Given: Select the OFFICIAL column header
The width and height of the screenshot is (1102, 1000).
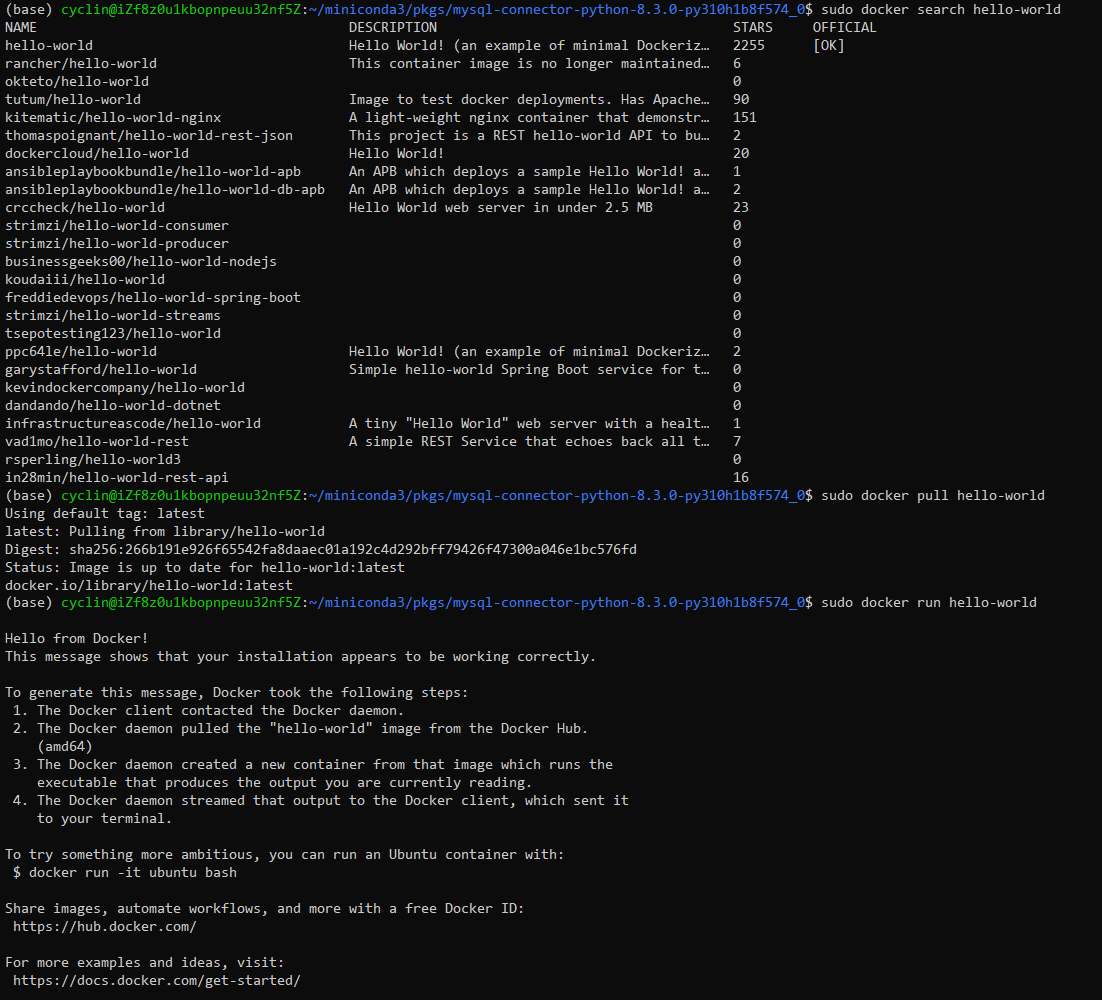Looking at the screenshot, I should pyautogui.click(x=845, y=27).
